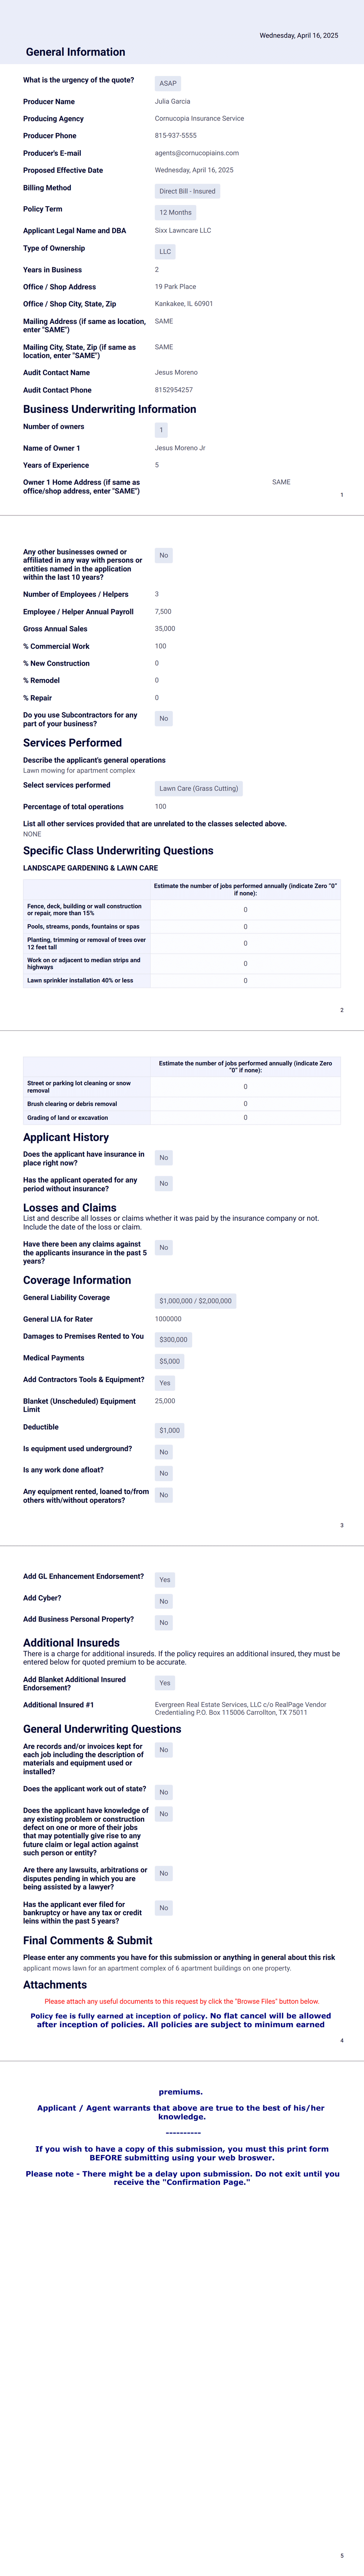Click No for other businesses owned question

click(x=164, y=555)
